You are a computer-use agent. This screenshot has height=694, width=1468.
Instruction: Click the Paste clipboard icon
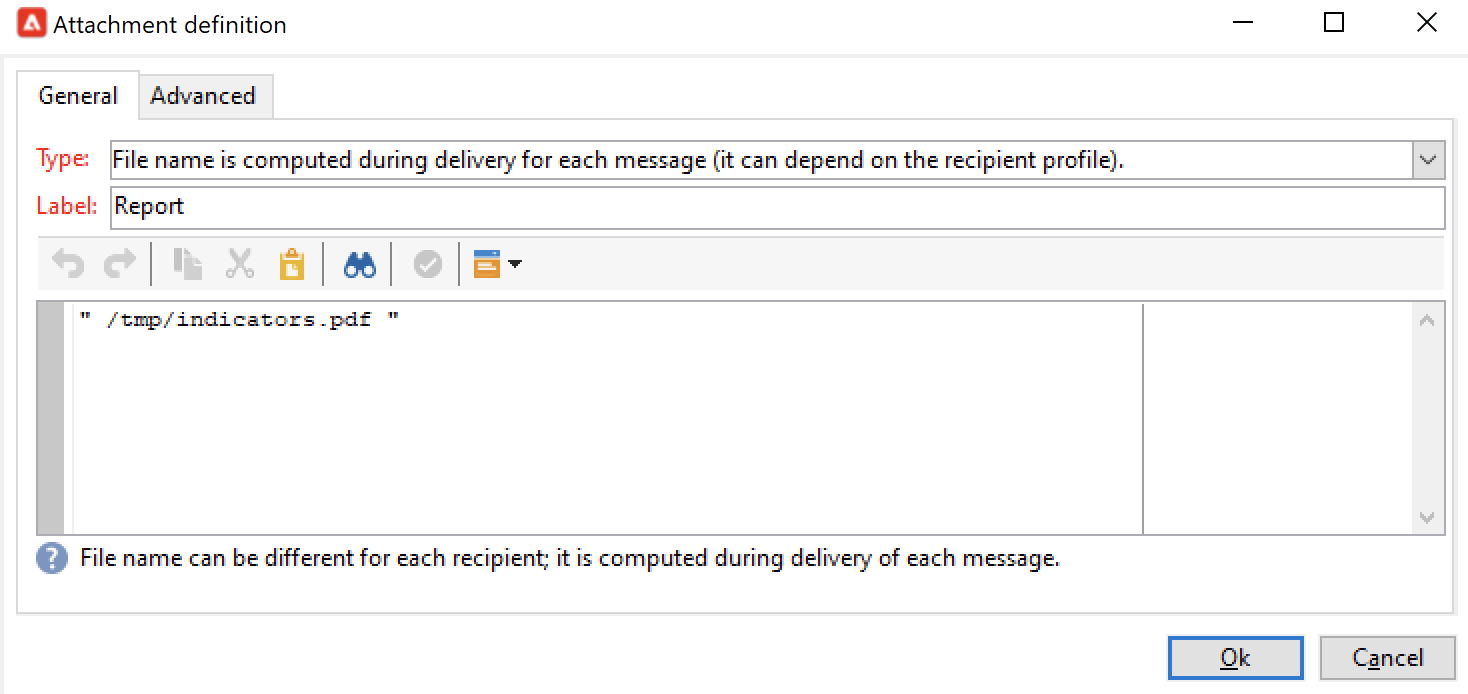point(291,264)
